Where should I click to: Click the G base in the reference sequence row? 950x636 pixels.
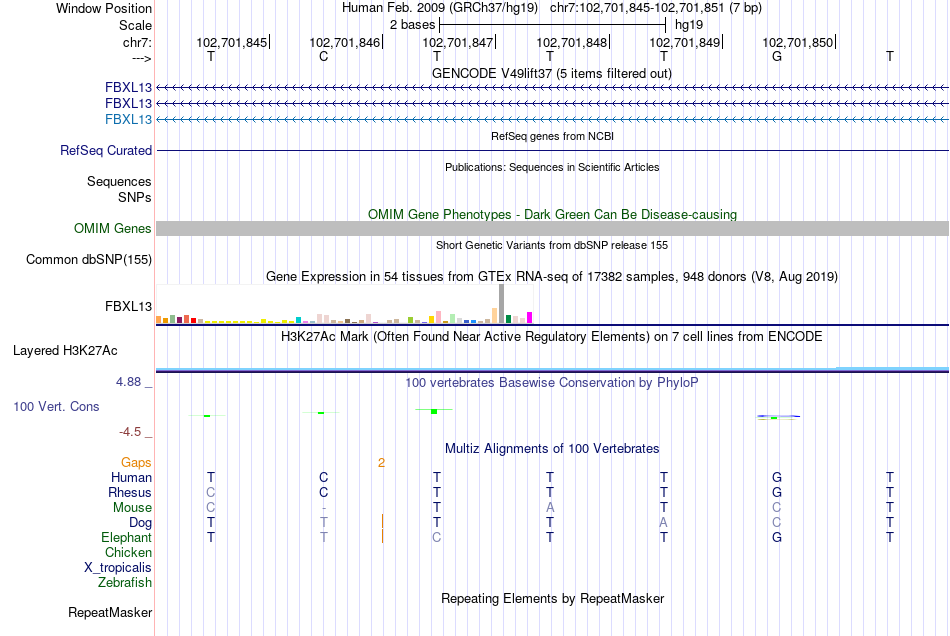point(777,56)
